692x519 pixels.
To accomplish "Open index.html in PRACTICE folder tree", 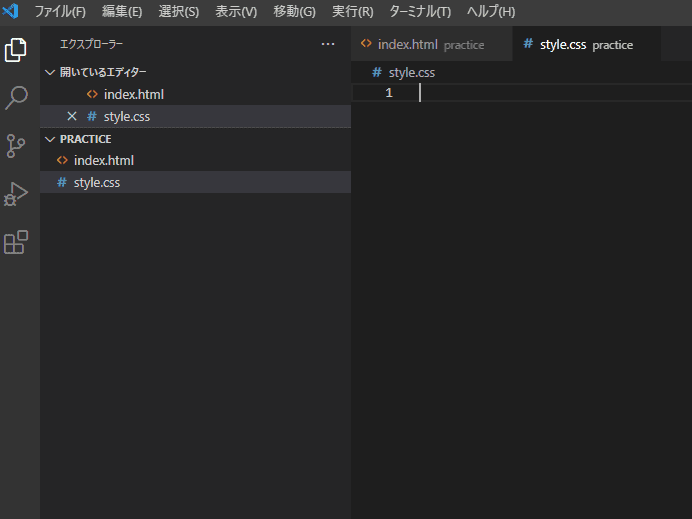I will [x=103, y=160].
